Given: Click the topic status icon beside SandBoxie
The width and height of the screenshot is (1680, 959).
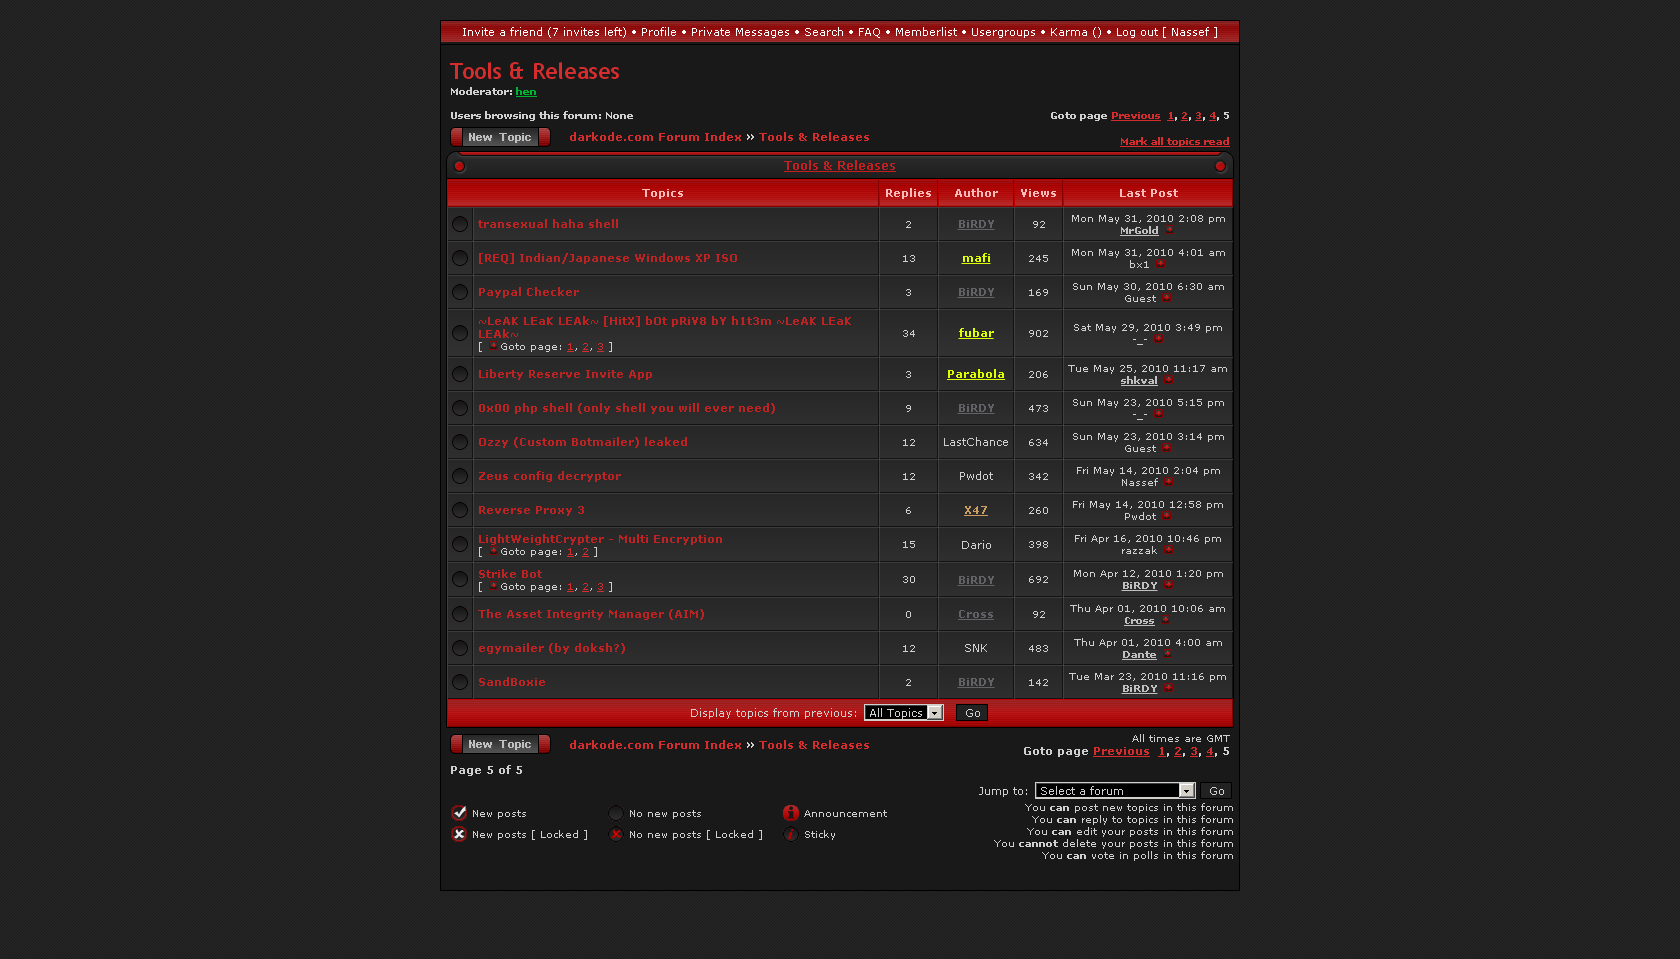Looking at the screenshot, I should 460,682.
